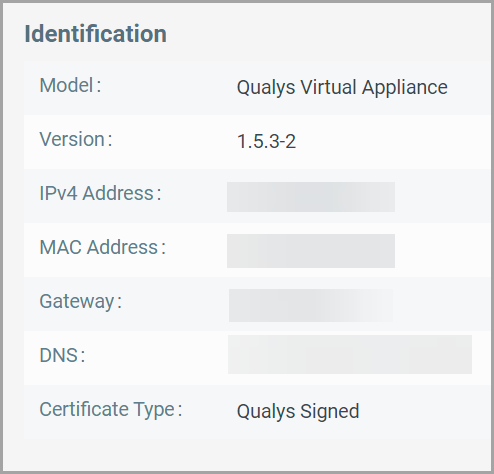
Task: Click the blurred MAC Address value
Action: [x=311, y=251]
